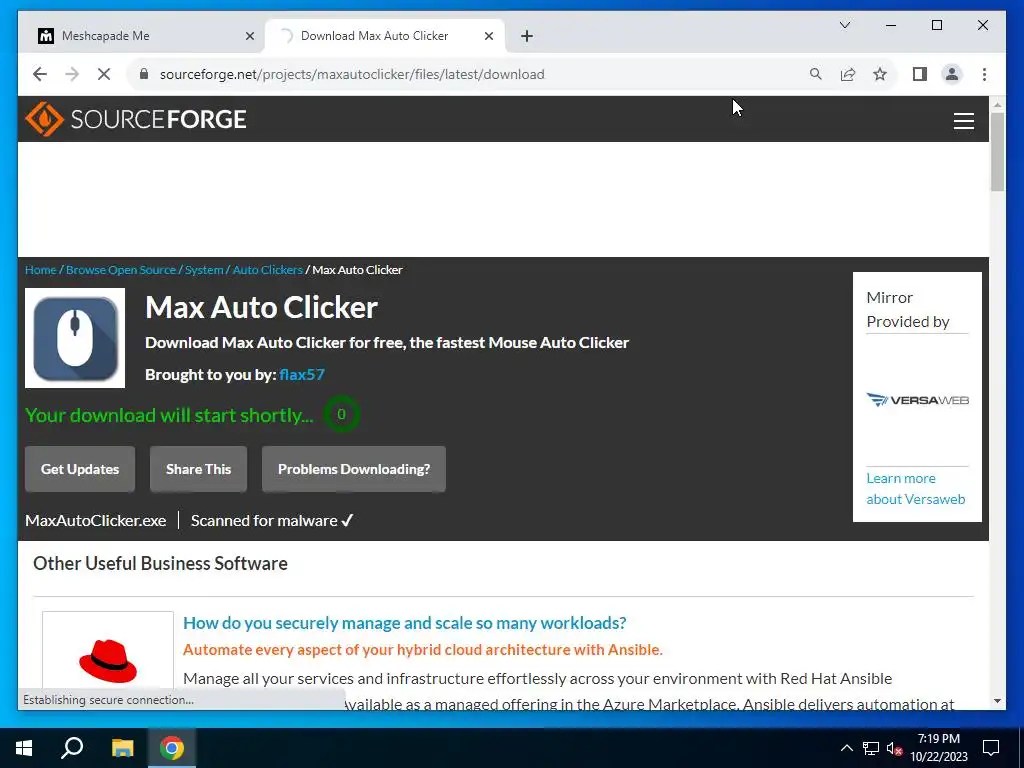Show hidden system tray icons
Image resolution: width=1024 pixels, height=768 pixels.
(x=846, y=748)
